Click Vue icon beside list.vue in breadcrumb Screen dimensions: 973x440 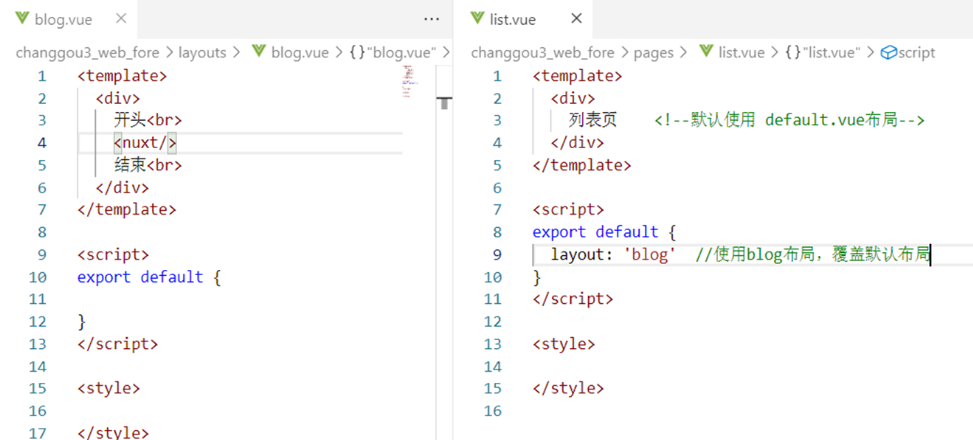coord(706,52)
